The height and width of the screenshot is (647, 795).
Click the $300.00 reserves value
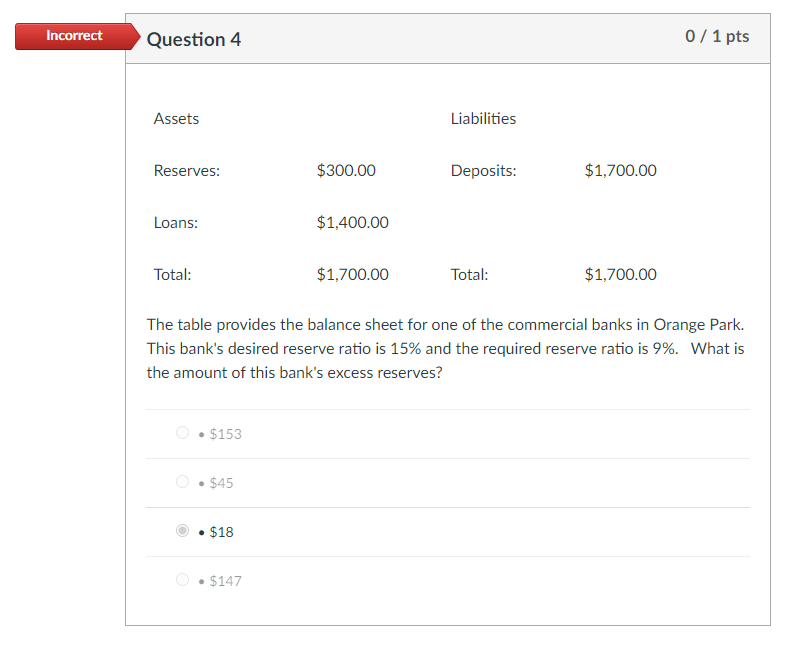tap(346, 170)
